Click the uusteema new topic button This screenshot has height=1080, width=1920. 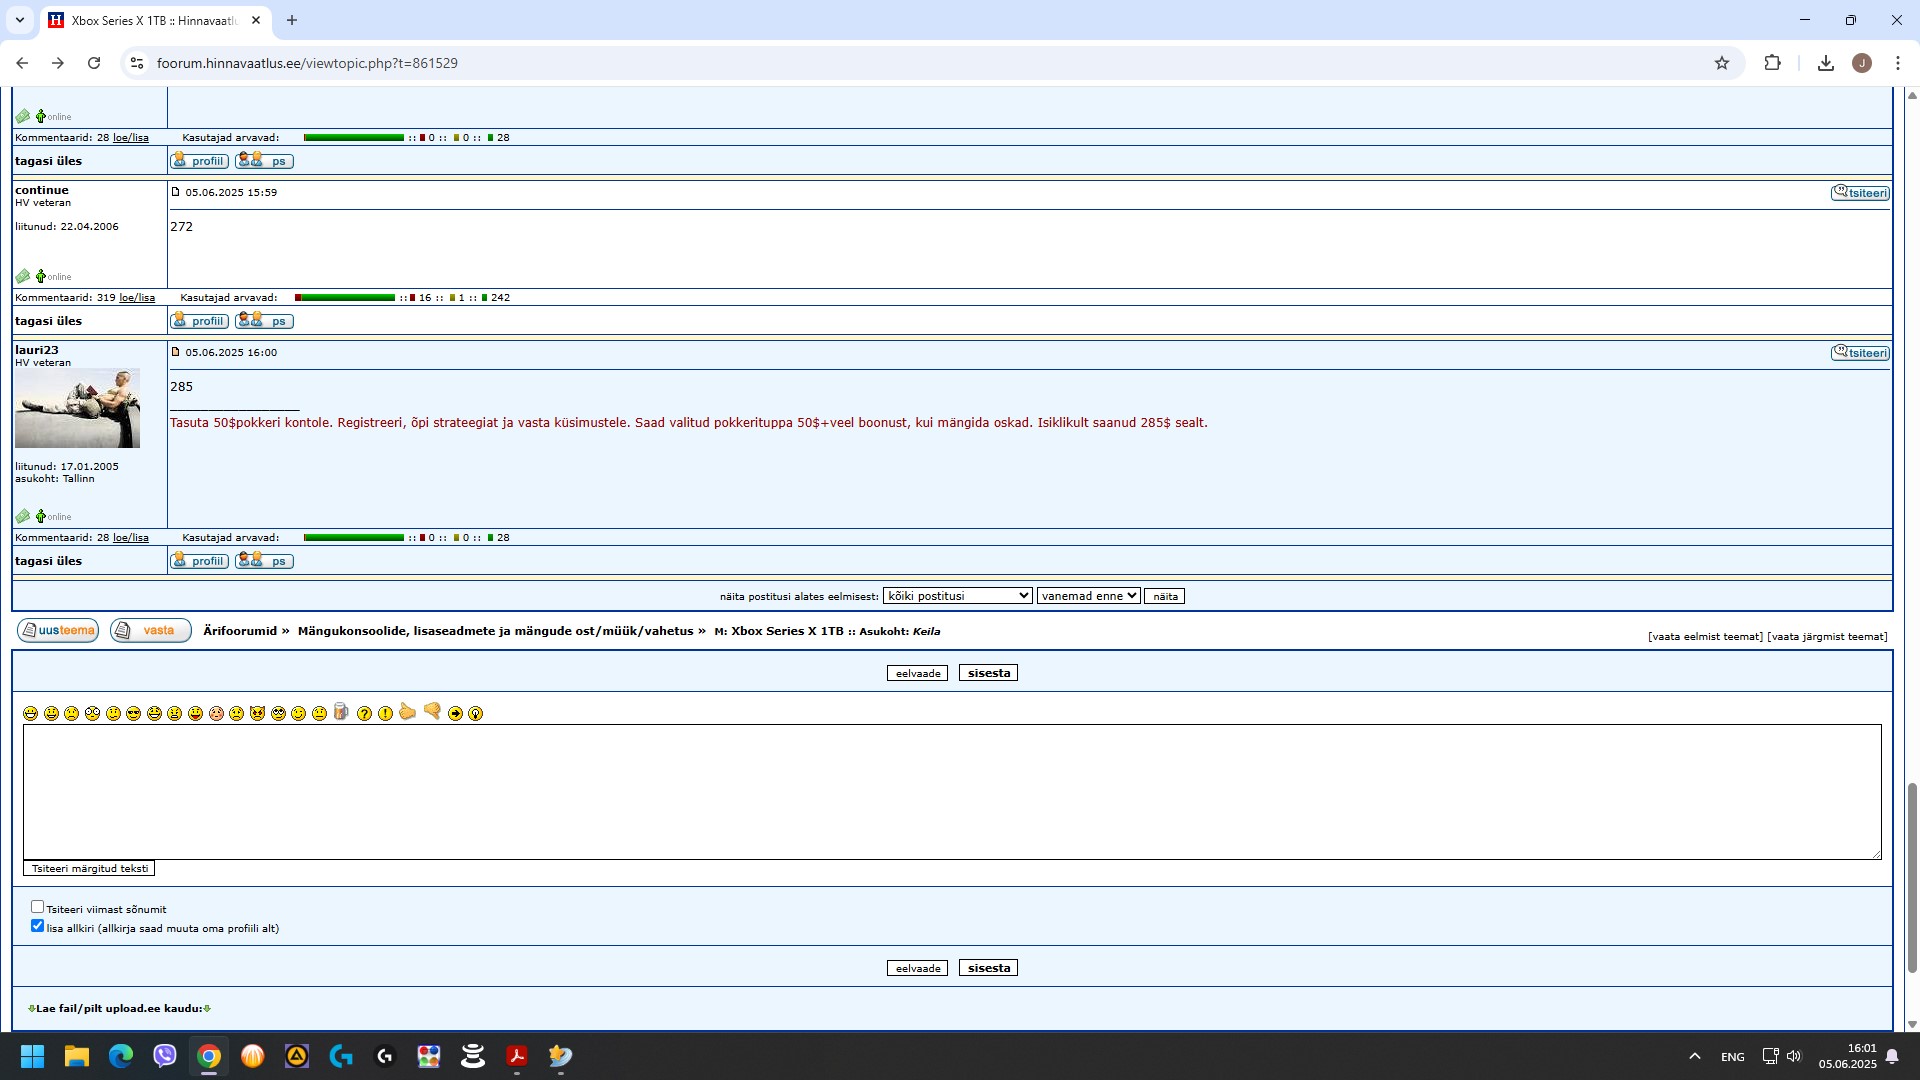58,630
